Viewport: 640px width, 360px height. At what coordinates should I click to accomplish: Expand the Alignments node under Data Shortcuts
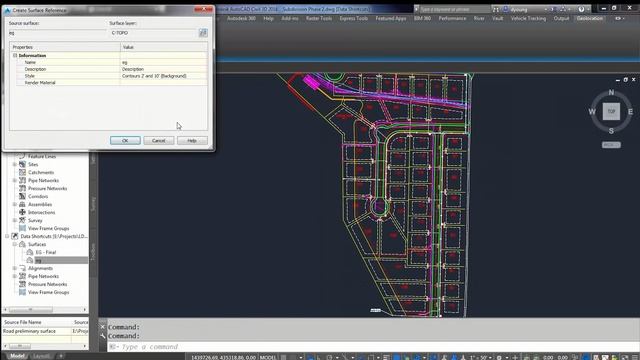point(15,269)
